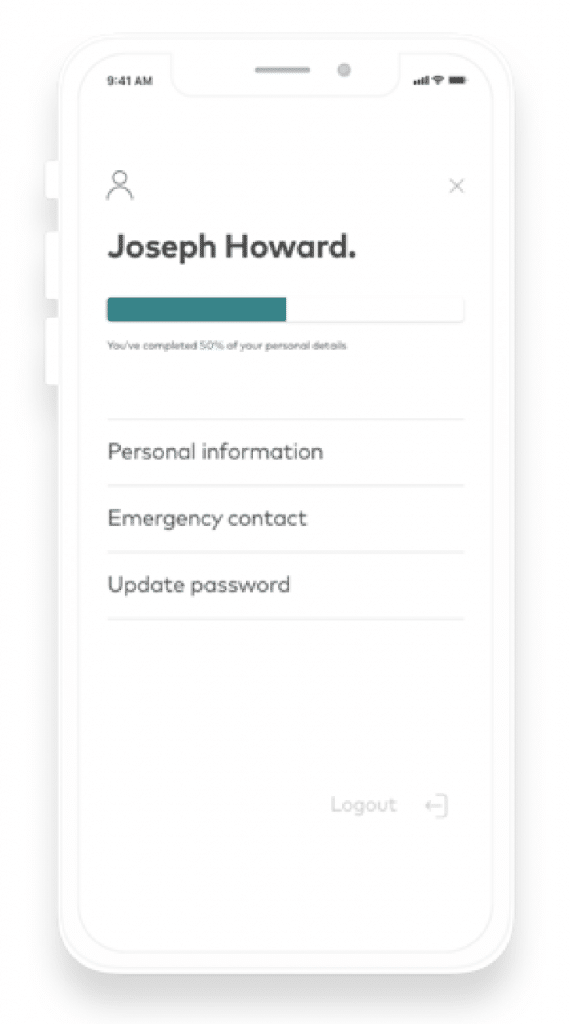Click the volume down side button
Screen dimensions: 570x1024
(x=52, y=351)
